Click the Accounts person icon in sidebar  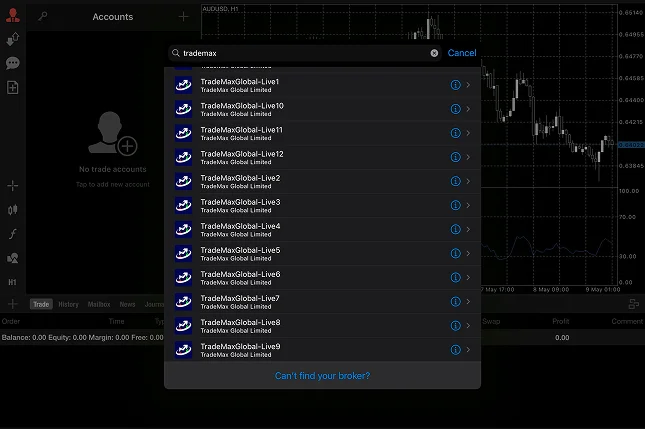(x=13, y=15)
